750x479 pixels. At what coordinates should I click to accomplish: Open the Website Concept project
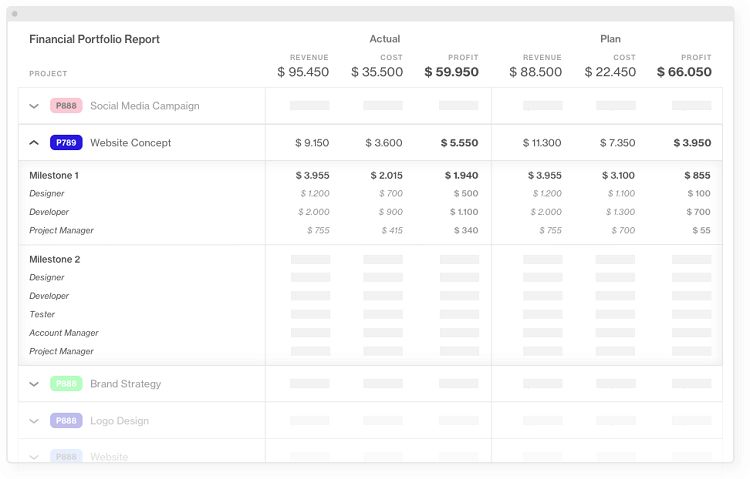pos(131,143)
